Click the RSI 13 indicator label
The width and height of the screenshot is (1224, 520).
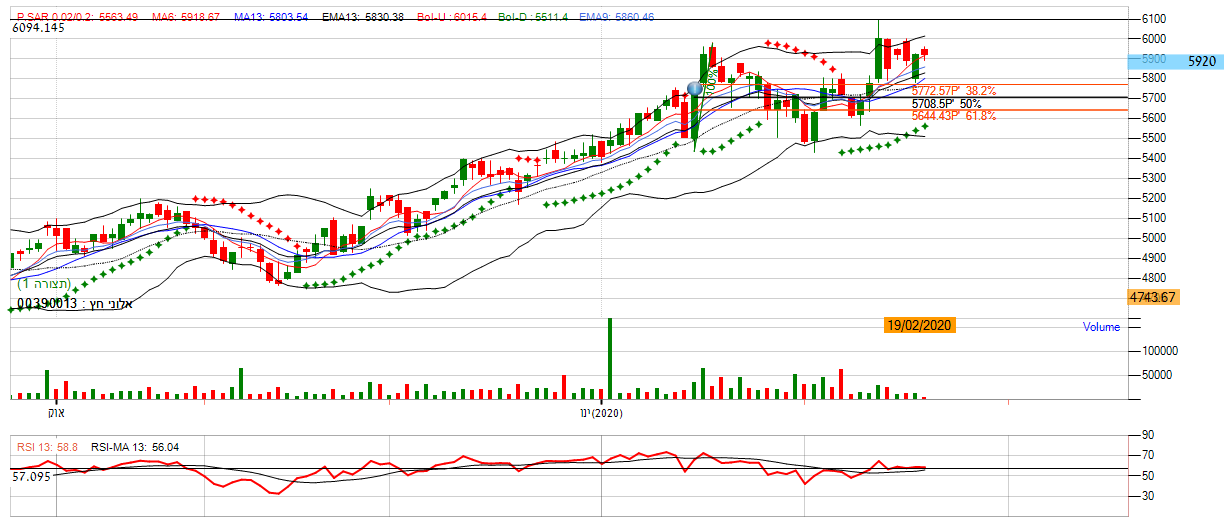coord(47,446)
